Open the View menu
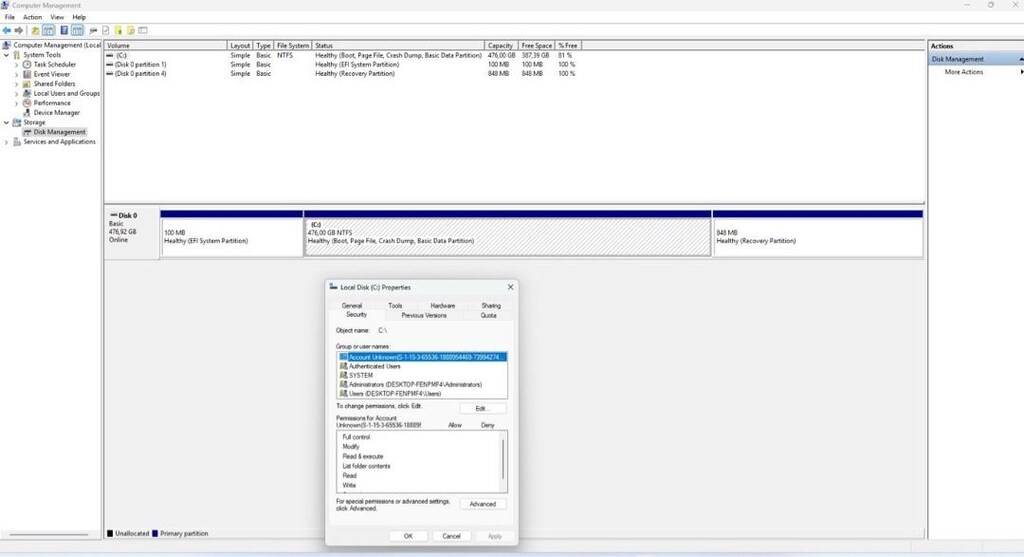The height and width of the screenshot is (557, 1024). click(x=57, y=17)
